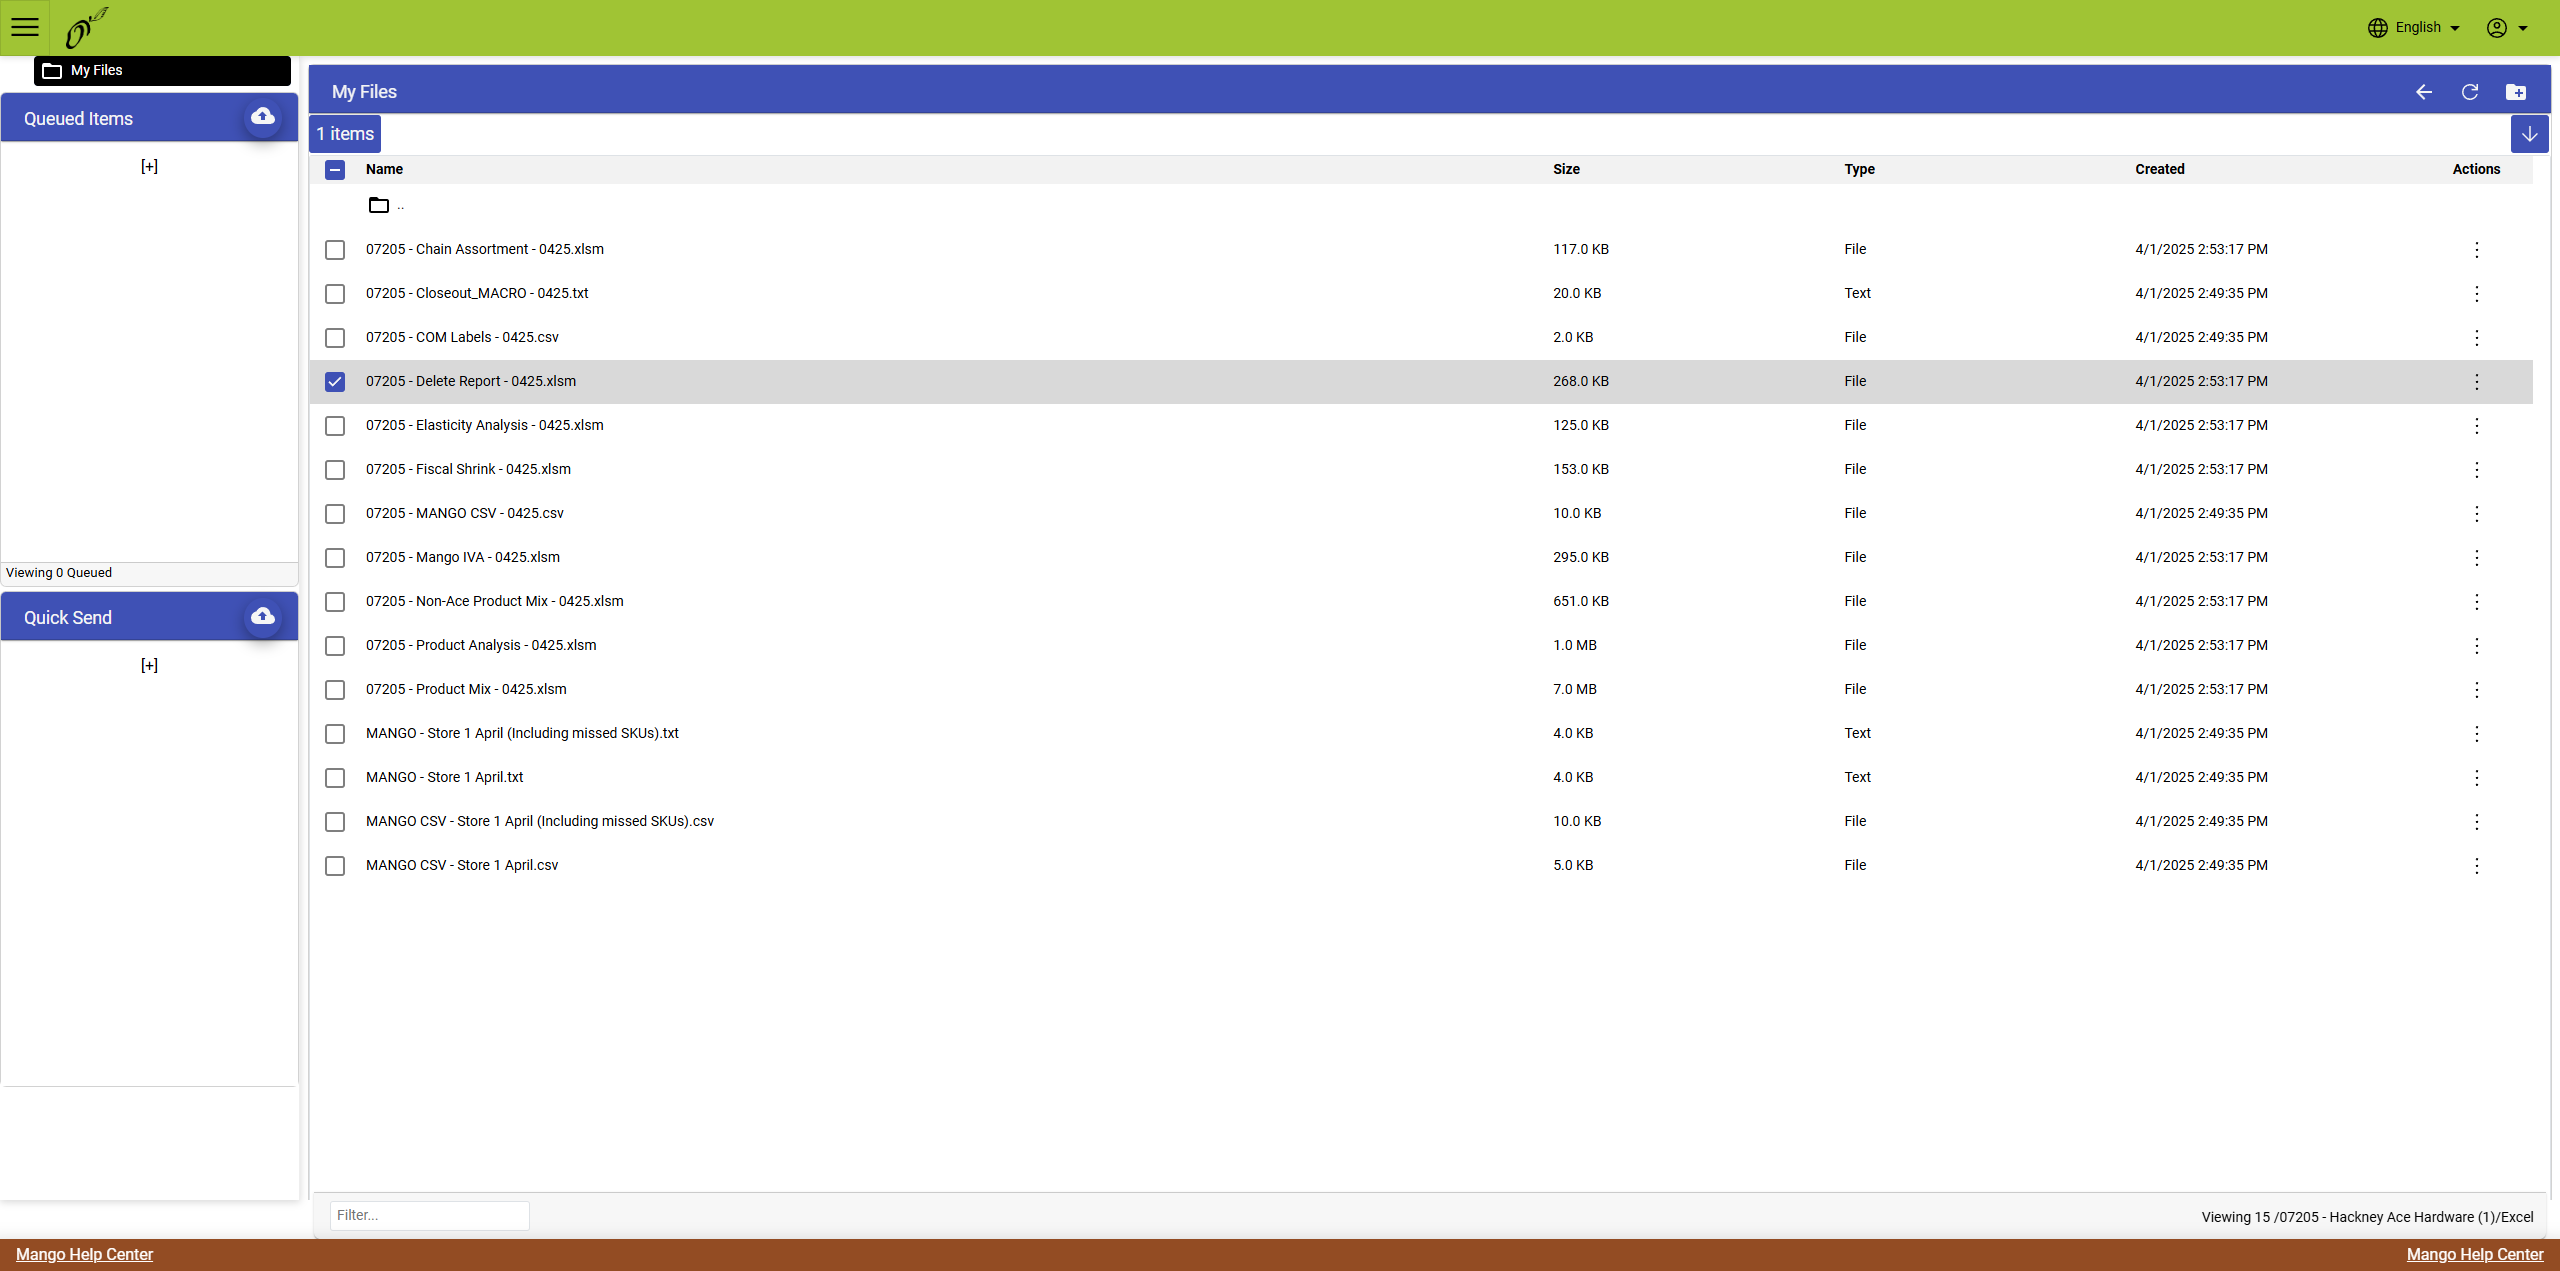Image resolution: width=2560 pixels, height=1271 pixels.
Task: Check the 07205 - Non-Ace Product Mix - 0425.xlsm checkbox
Action: tap(335, 602)
